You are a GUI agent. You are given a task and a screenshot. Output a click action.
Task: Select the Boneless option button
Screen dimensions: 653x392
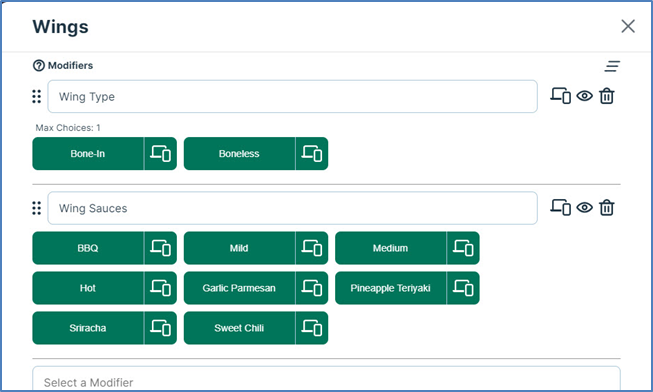point(239,153)
